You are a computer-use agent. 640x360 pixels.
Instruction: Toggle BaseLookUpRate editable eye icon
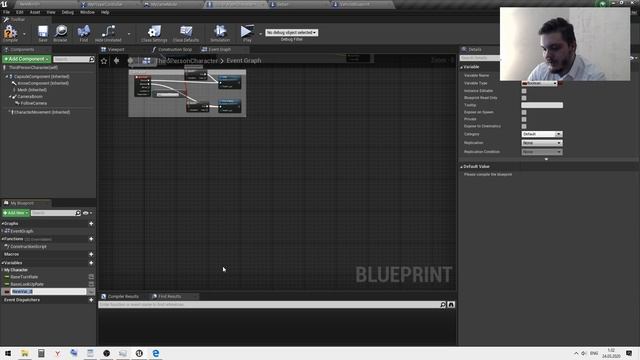coord(91,284)
